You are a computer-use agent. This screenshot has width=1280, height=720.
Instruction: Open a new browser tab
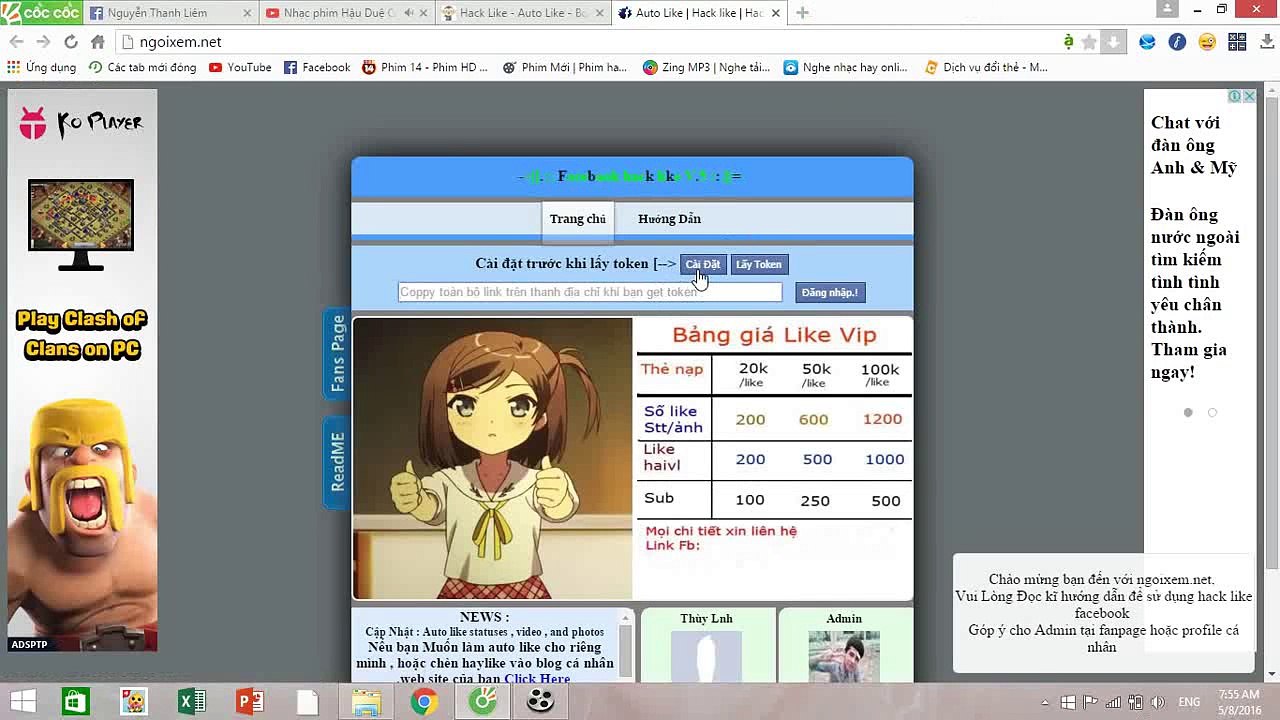click(x=802, y=13)
